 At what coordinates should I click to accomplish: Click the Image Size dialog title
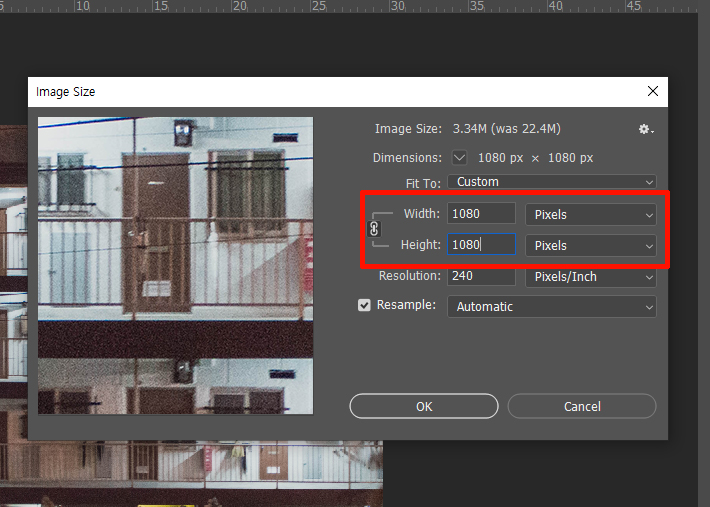[66, 92]
